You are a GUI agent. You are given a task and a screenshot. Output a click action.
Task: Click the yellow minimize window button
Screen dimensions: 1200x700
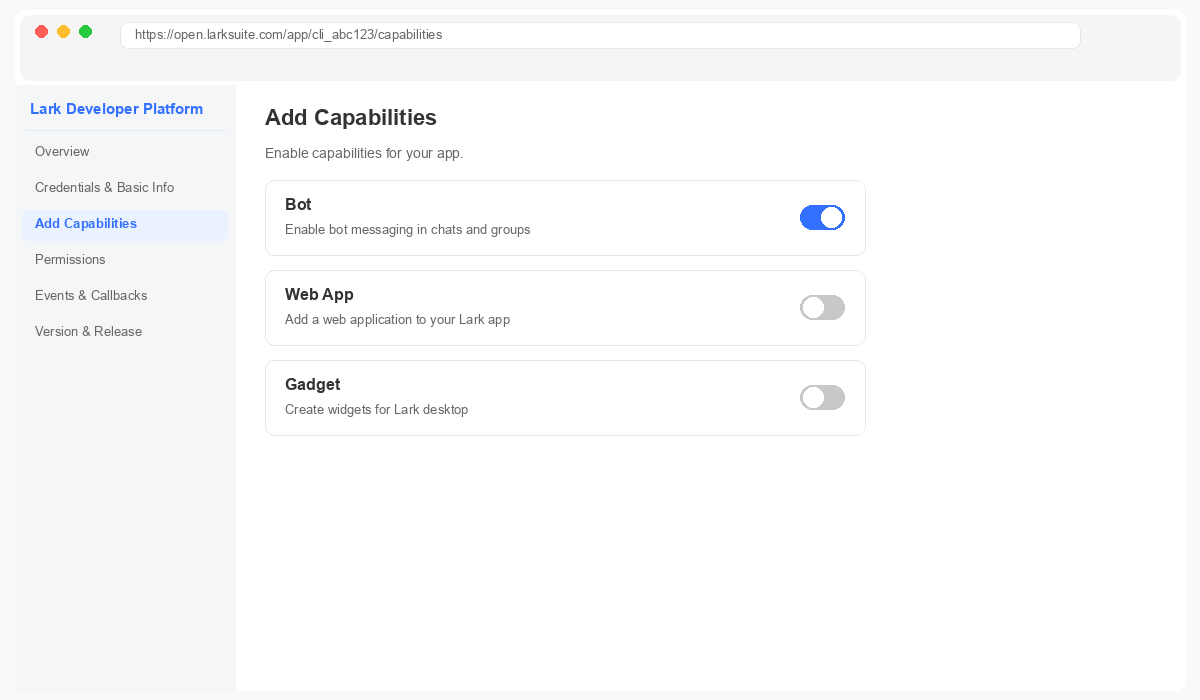click(x=63, y=32)
